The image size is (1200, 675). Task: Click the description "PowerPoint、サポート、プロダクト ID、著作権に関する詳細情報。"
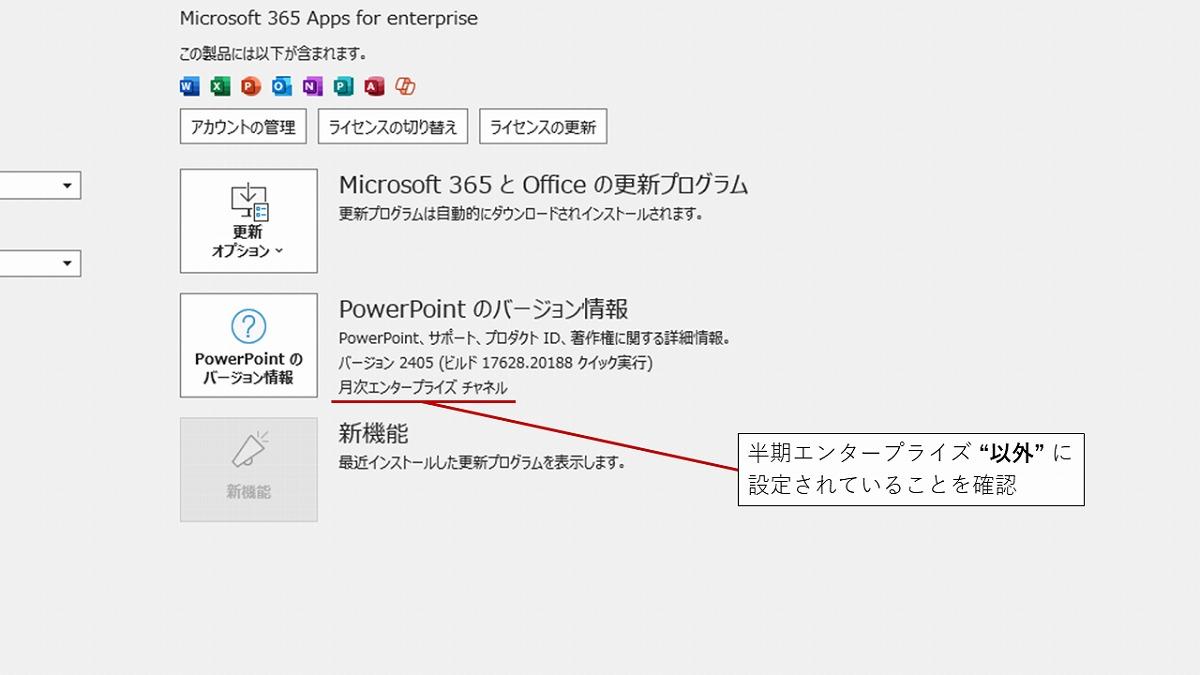[535, 338]
